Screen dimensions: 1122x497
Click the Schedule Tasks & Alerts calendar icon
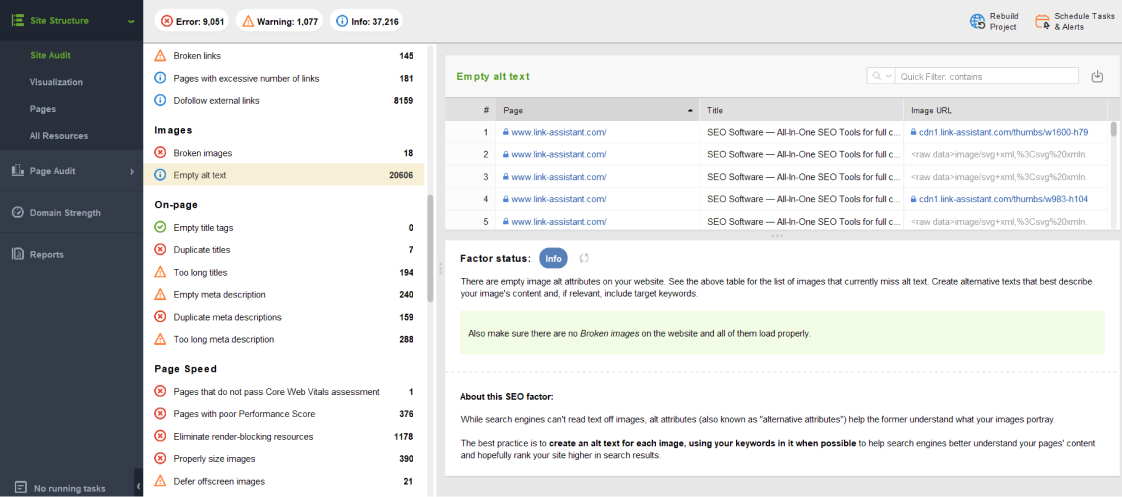[x=1043, y=21]
